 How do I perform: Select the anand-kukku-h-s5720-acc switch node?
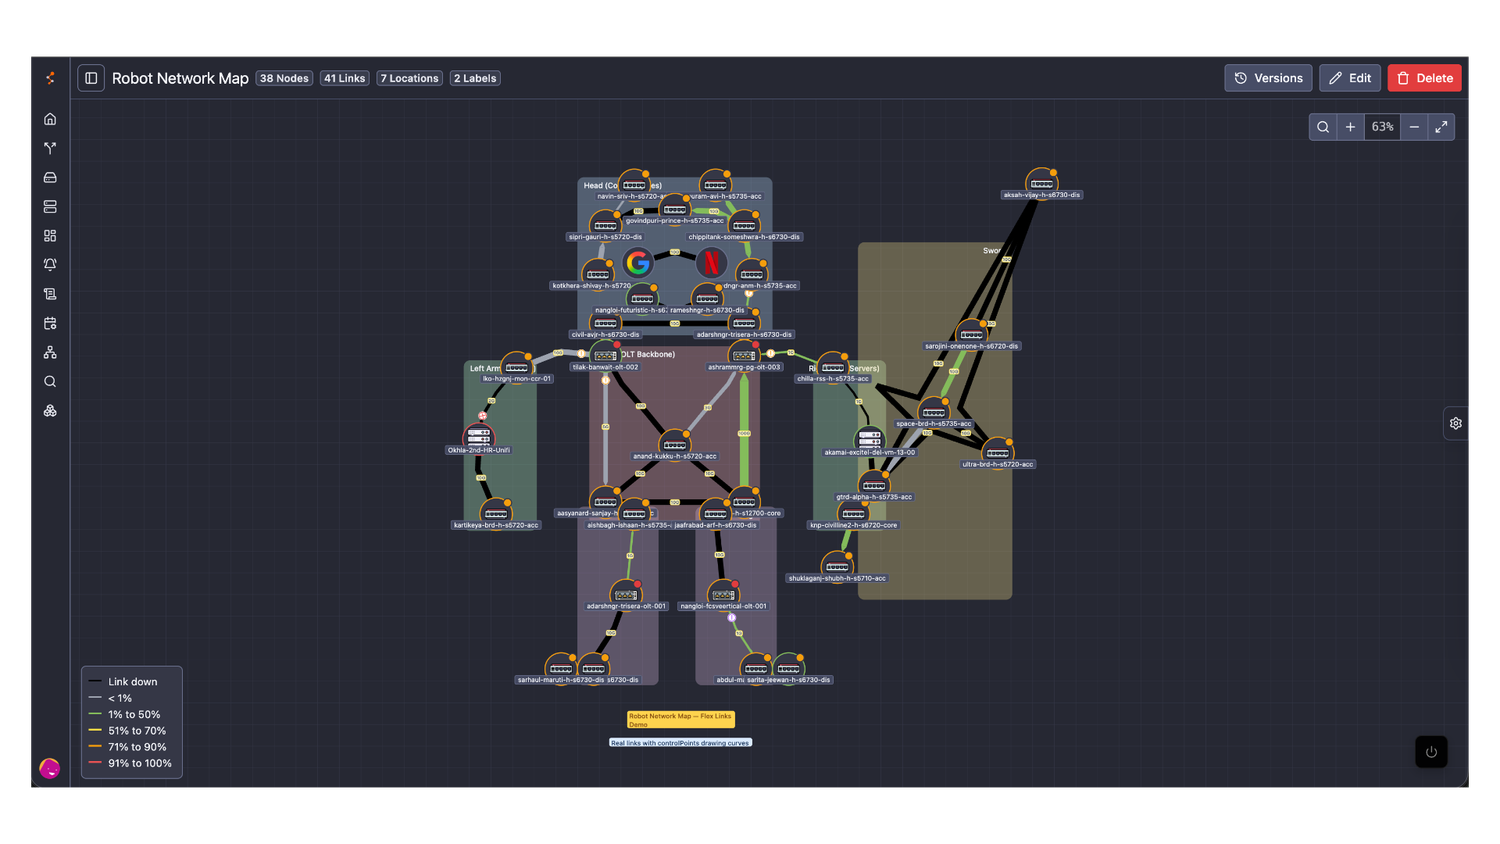pos(675,444)
